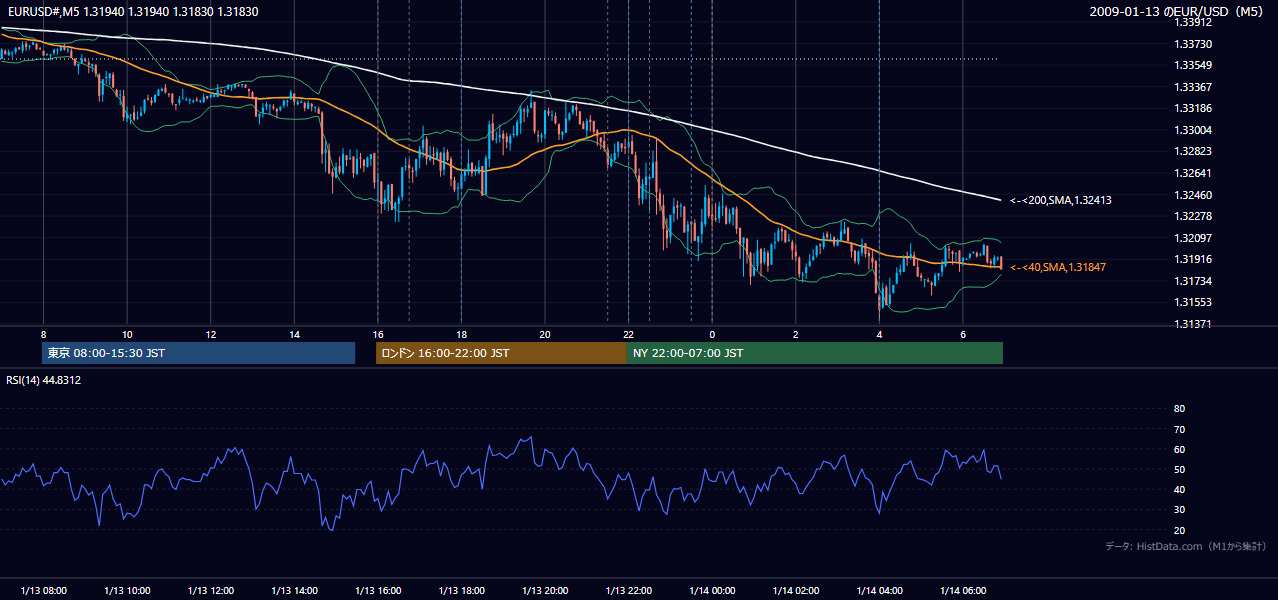1278x600 pixels.
Task: Click the 1/13 10:00 time axis label
Action: tap(127, 591)
